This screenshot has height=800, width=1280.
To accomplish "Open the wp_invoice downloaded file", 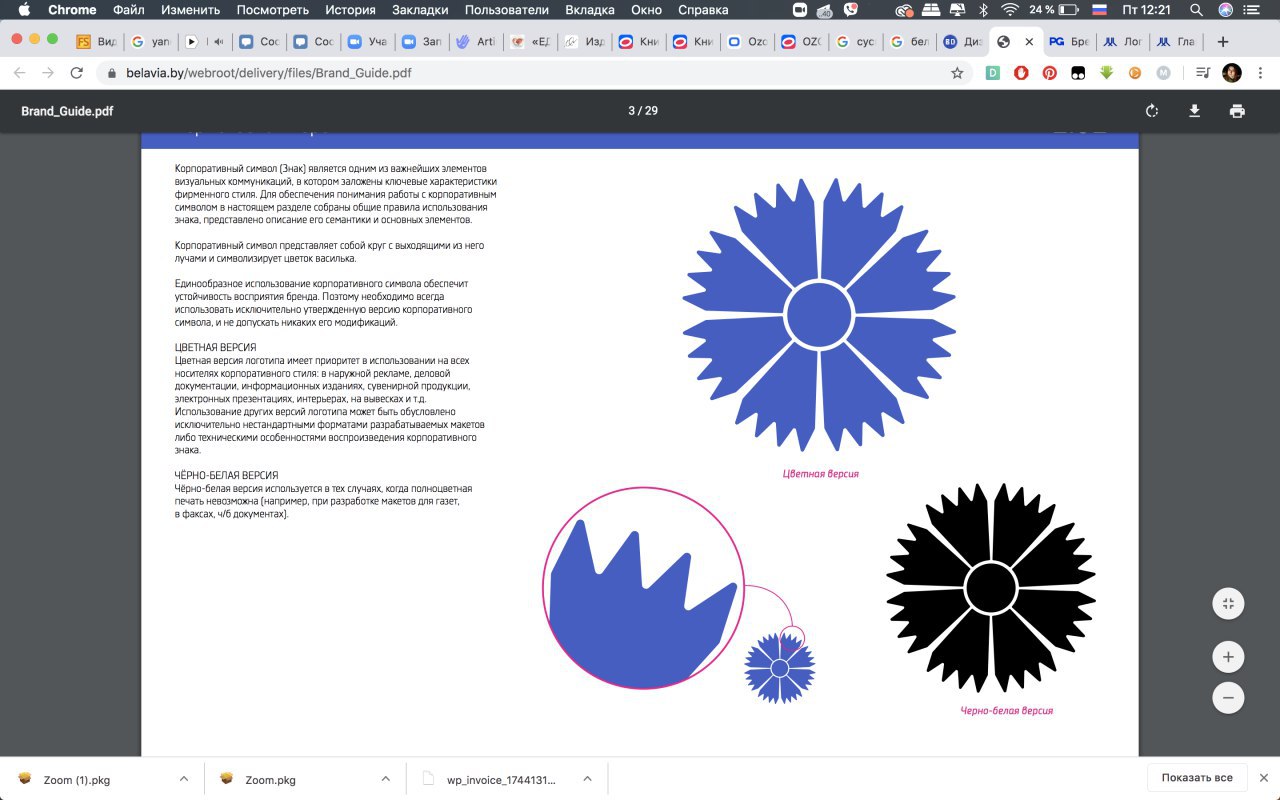I will pyautogui.click(x=501, y=780).
